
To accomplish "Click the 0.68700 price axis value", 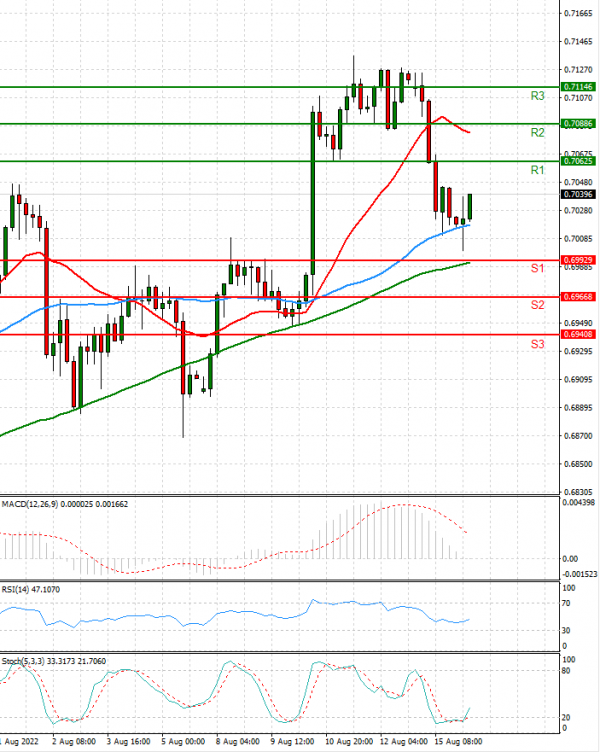I will 578,436.
